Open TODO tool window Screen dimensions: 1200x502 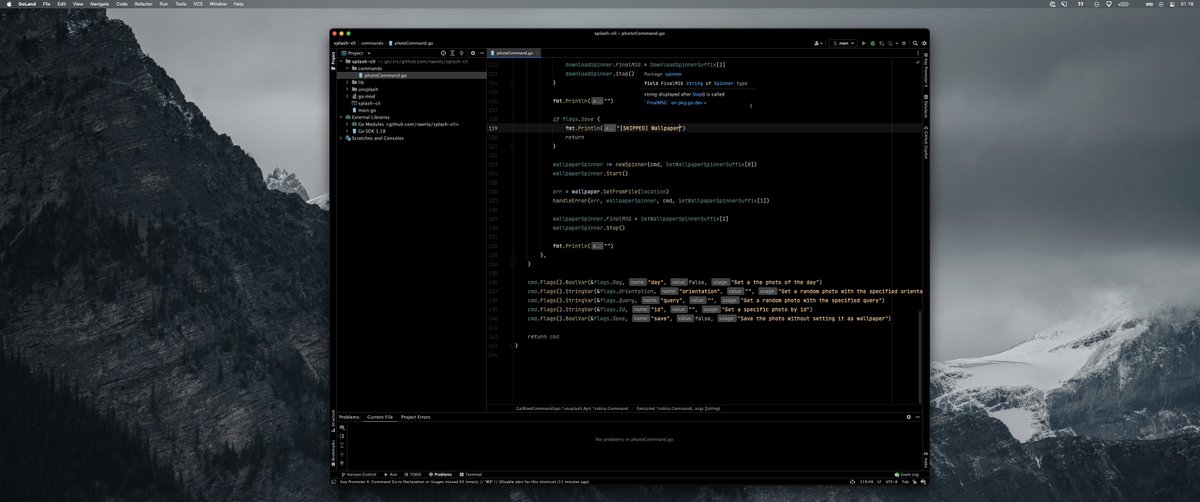click(413, 474)
